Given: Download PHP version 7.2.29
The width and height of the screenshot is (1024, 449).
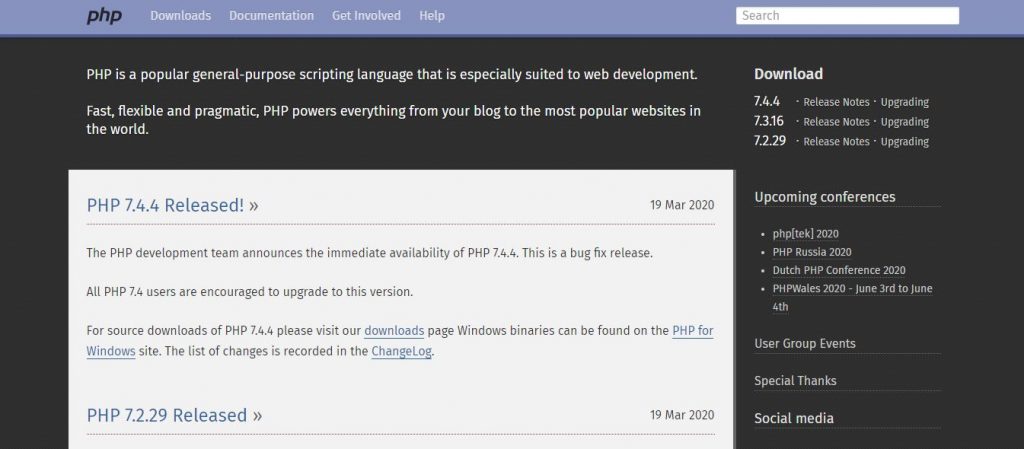Looking at the screenshot, I should [x=770, y=141].
